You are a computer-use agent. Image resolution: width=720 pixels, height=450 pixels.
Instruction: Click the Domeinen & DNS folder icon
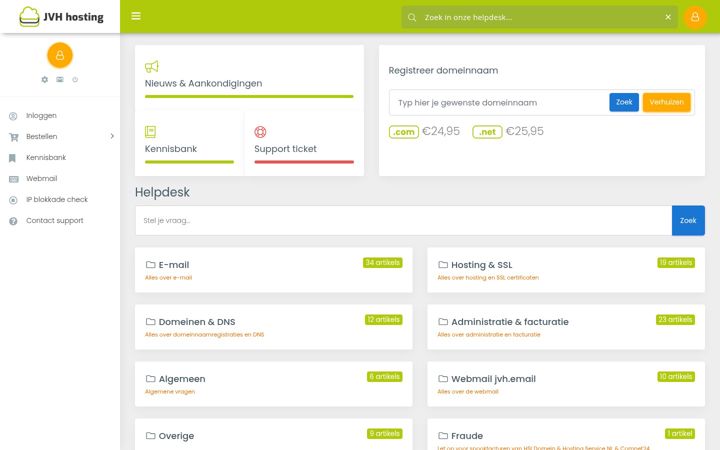pyautogui.click(x=150, y=321)
